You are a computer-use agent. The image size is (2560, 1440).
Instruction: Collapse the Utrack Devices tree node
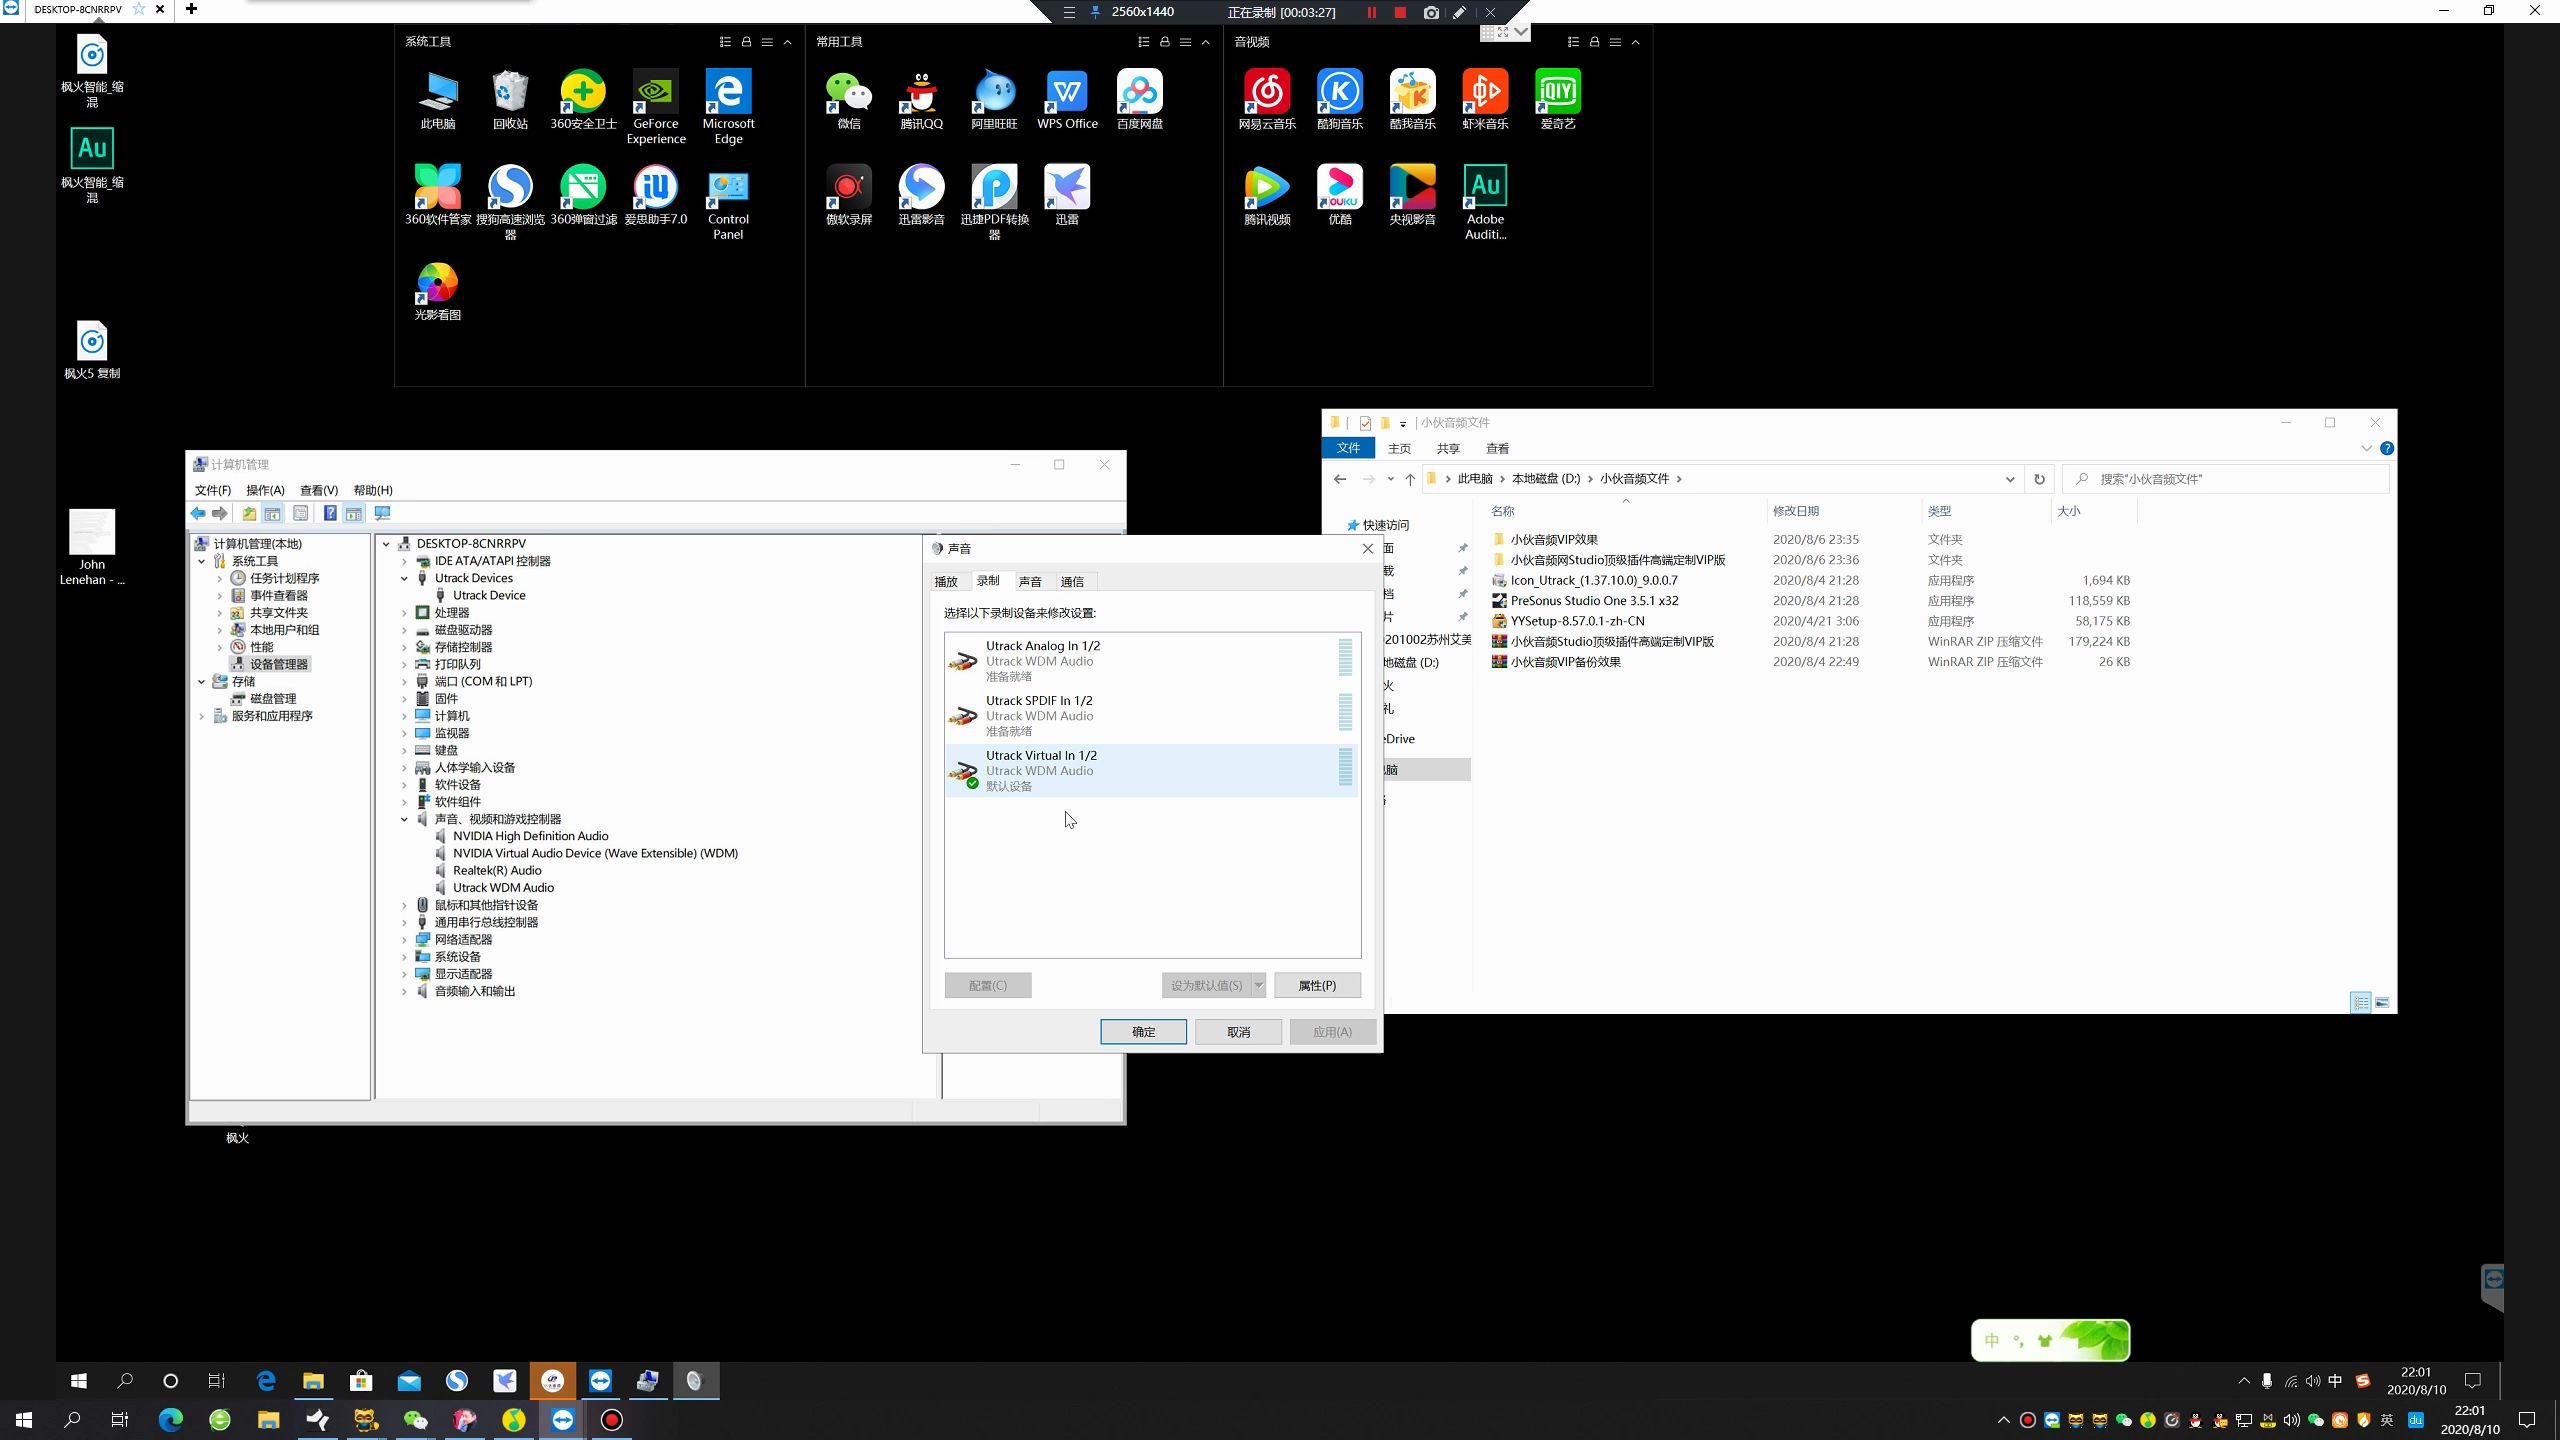click(x=405, y=578)
